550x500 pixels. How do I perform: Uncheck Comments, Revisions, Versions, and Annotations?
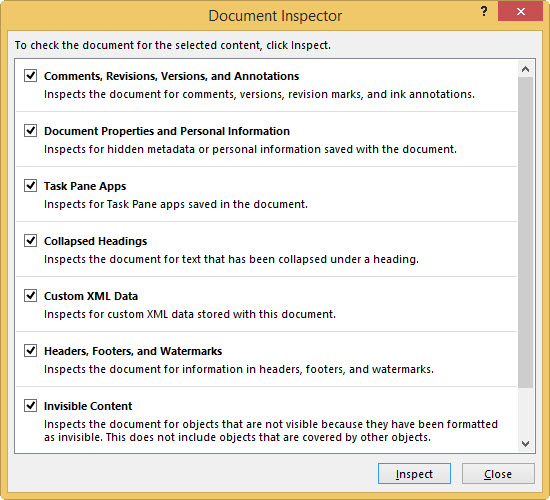31,75
